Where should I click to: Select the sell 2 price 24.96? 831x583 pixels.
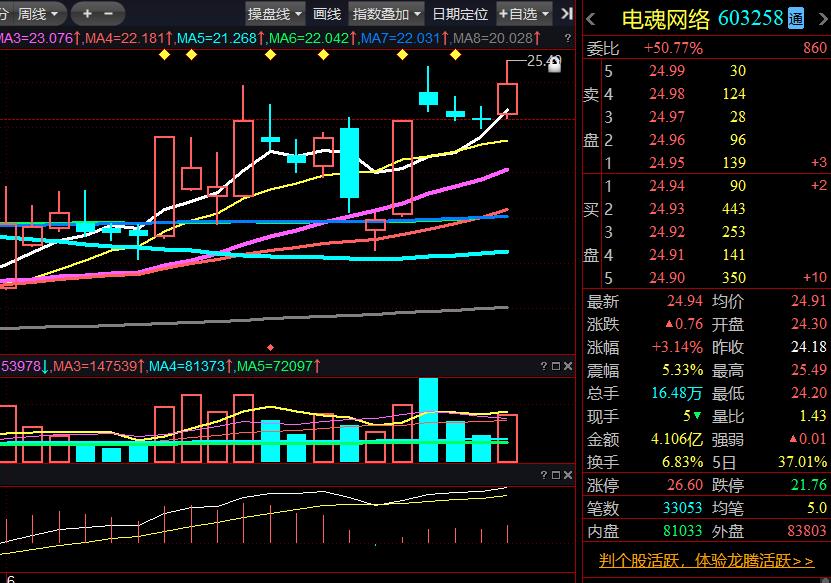(x=667, y=140)
